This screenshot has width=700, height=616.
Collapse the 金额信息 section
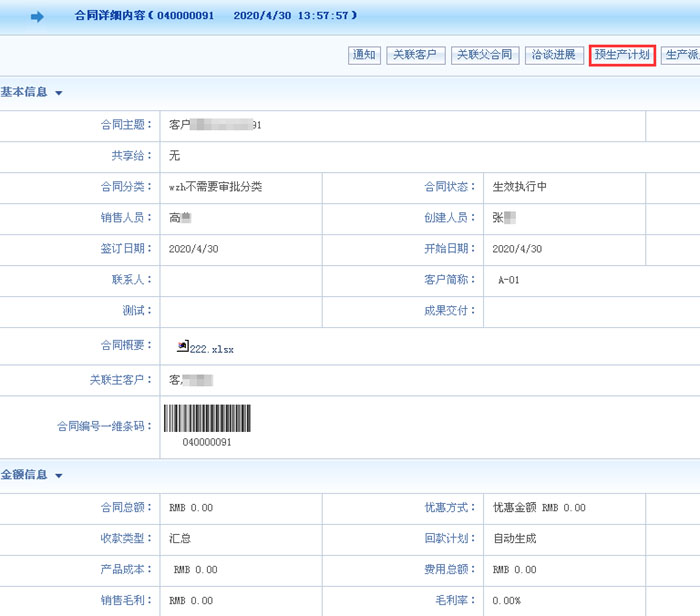coord(59,475)
